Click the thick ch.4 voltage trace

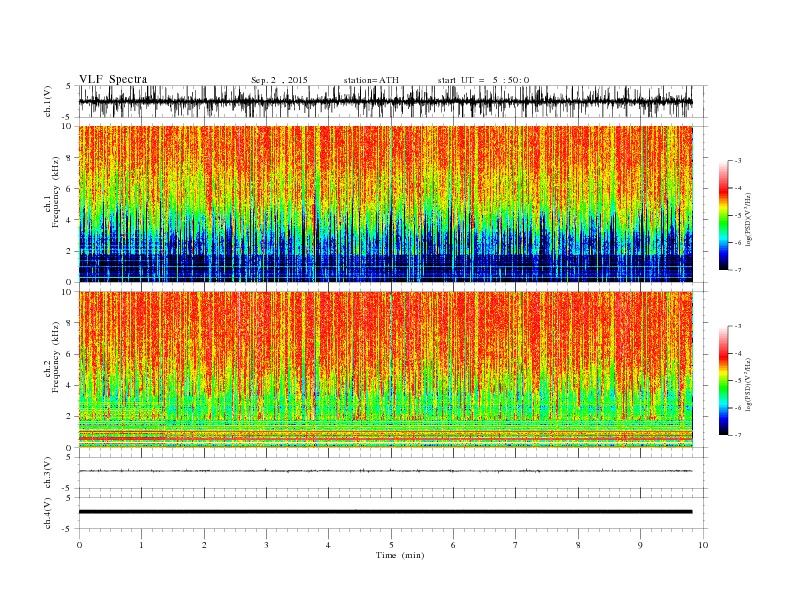pyautogui.click(x=386, y=512)
